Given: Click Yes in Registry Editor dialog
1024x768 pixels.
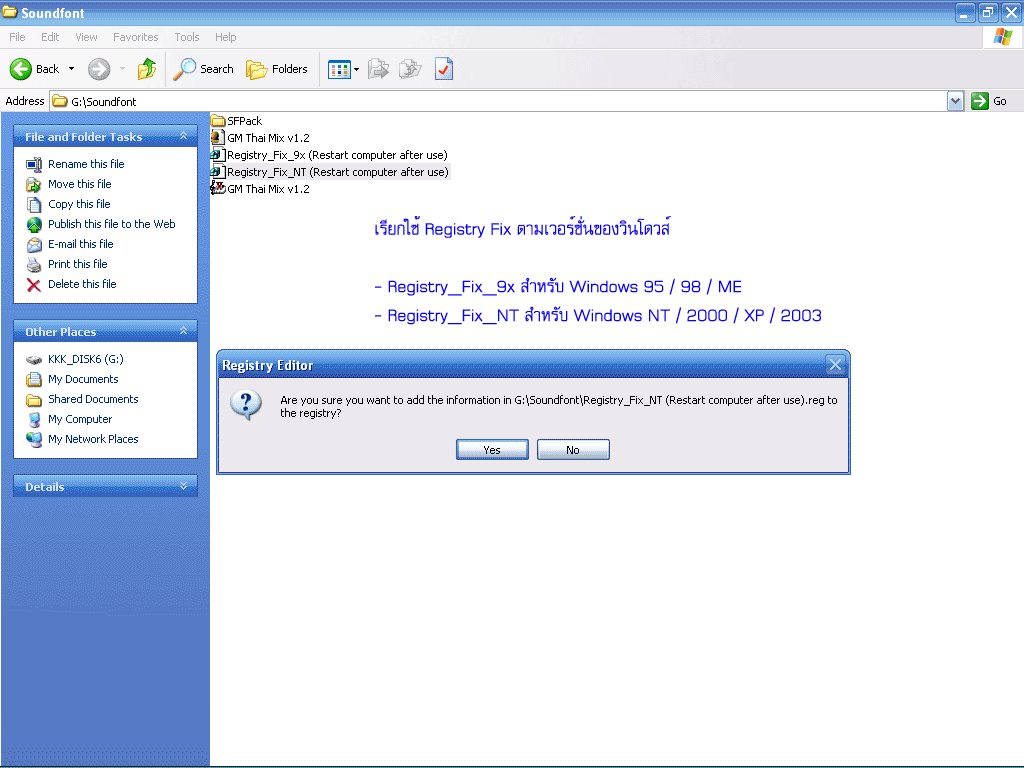Looking at the screenshot, I should [492, 450].
